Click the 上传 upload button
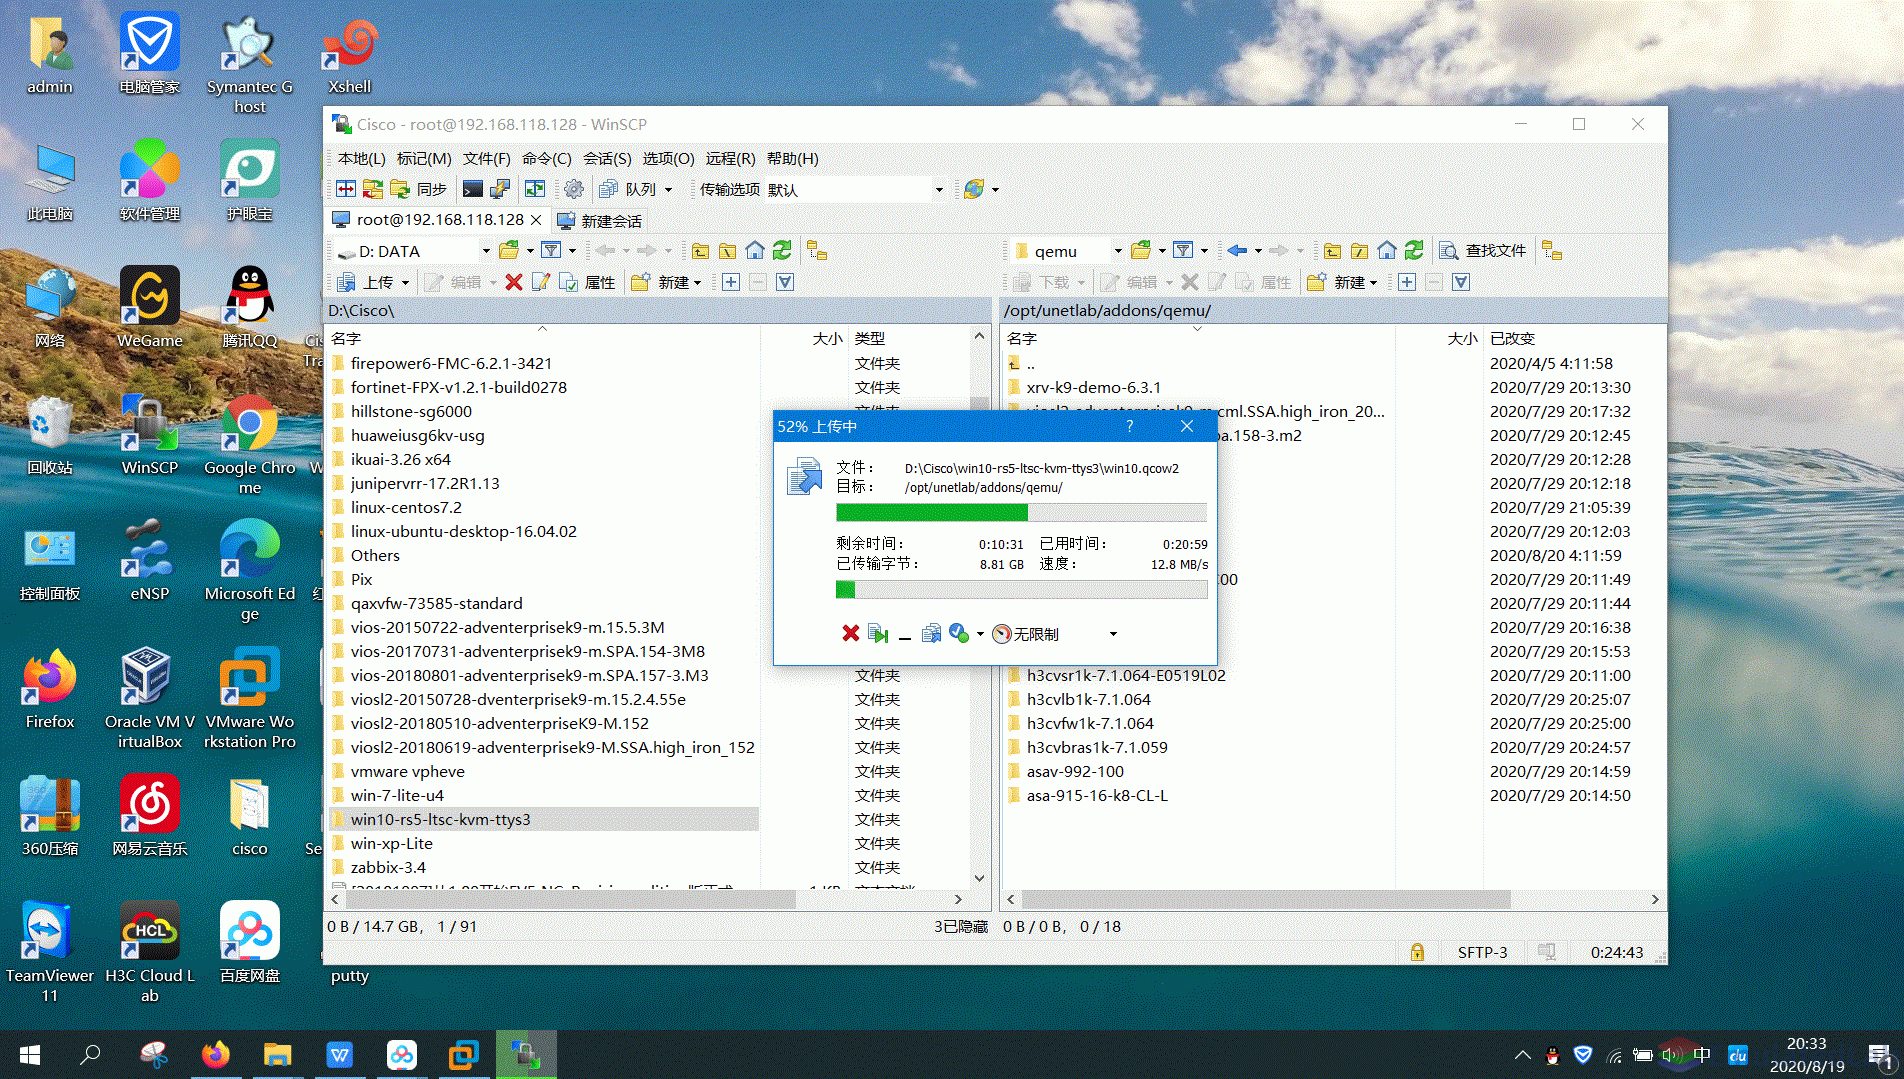The image size is (1904, 1079). pyautogui.click(x=366, y=283)
